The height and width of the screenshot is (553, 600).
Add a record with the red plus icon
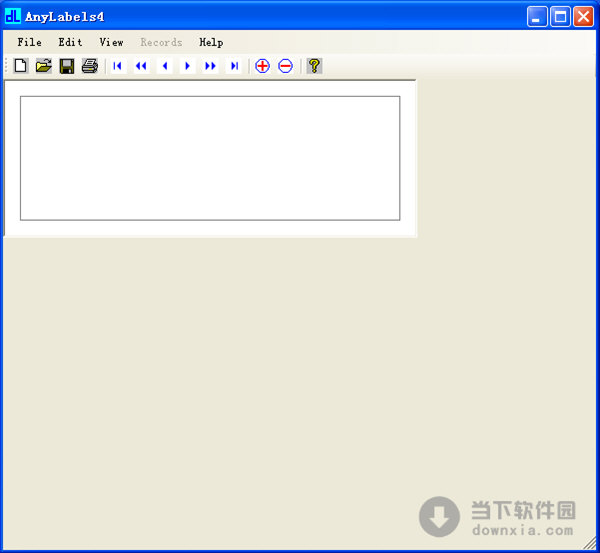[262, 66]
